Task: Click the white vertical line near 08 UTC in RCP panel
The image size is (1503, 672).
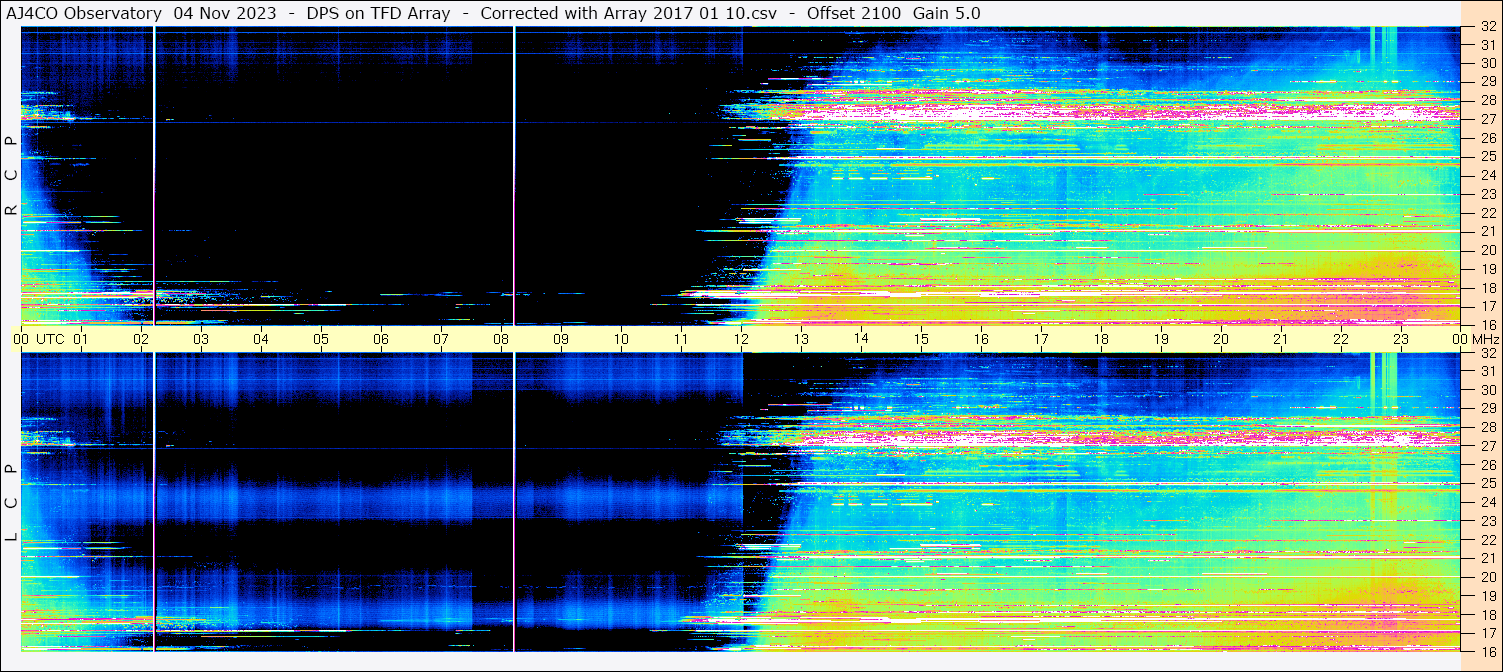Action: click(514, 170)
